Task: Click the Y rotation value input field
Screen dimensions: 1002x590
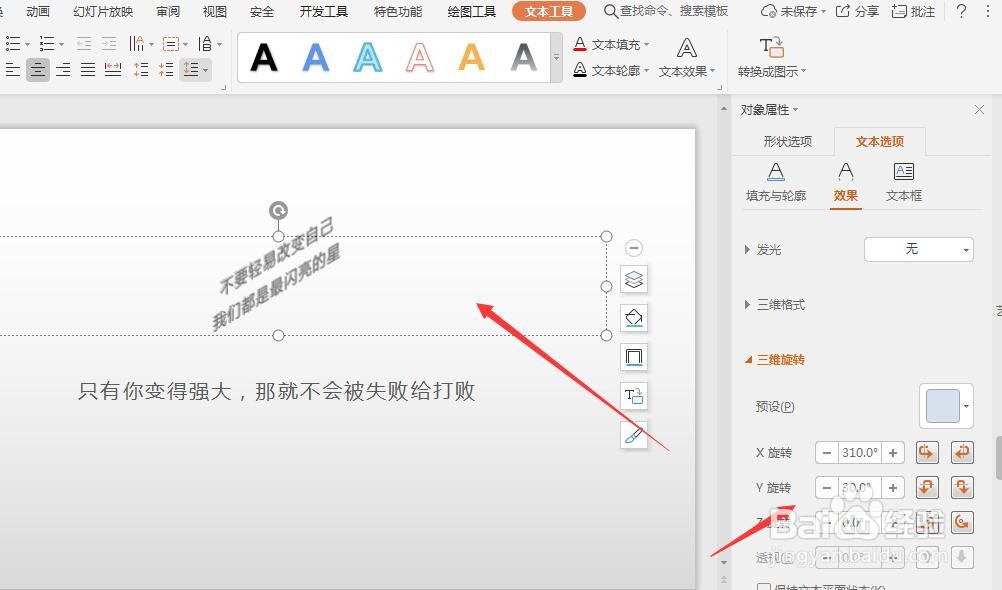Action: pos(858,487)
